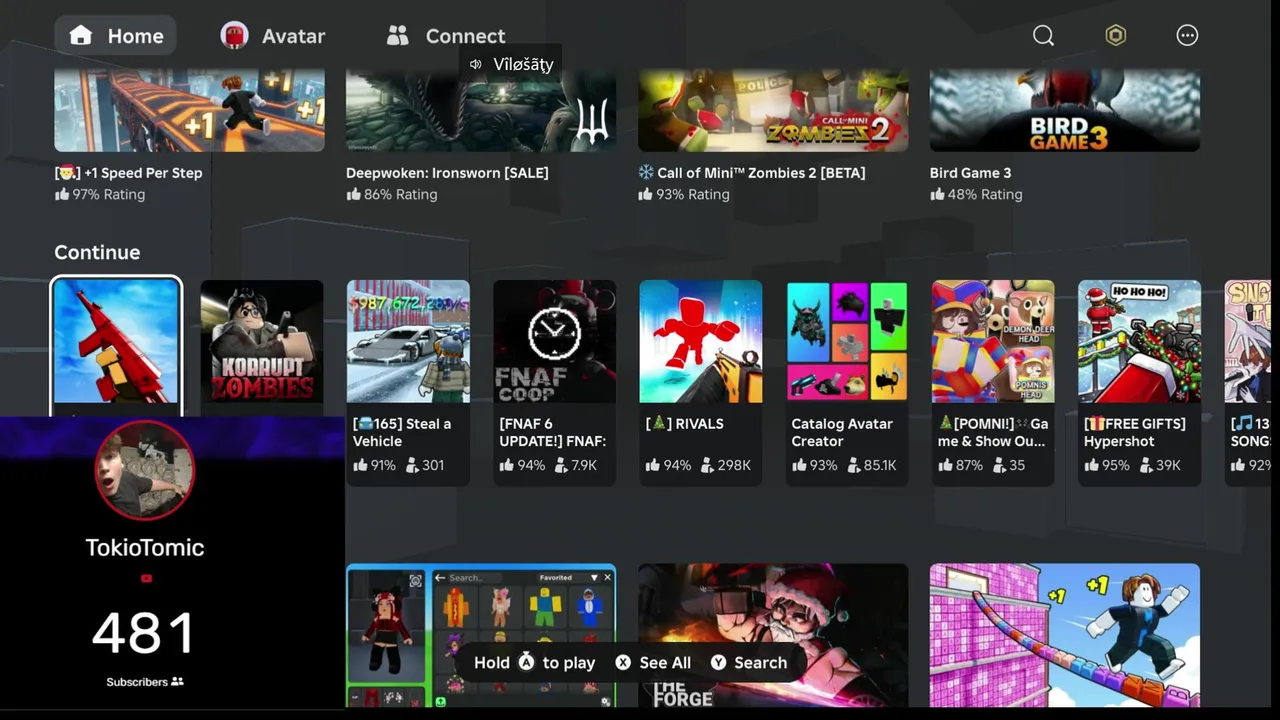Select the red gun game tile in Continue

coord(116,342)
